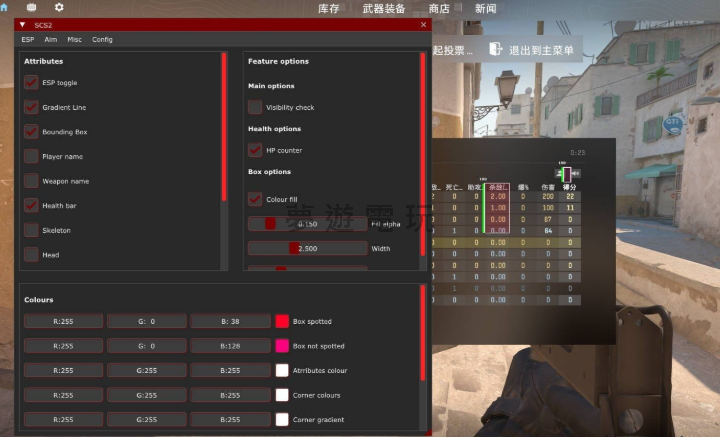
Task: Switch to the Misc tab
Action: click(x=75, y=40)
